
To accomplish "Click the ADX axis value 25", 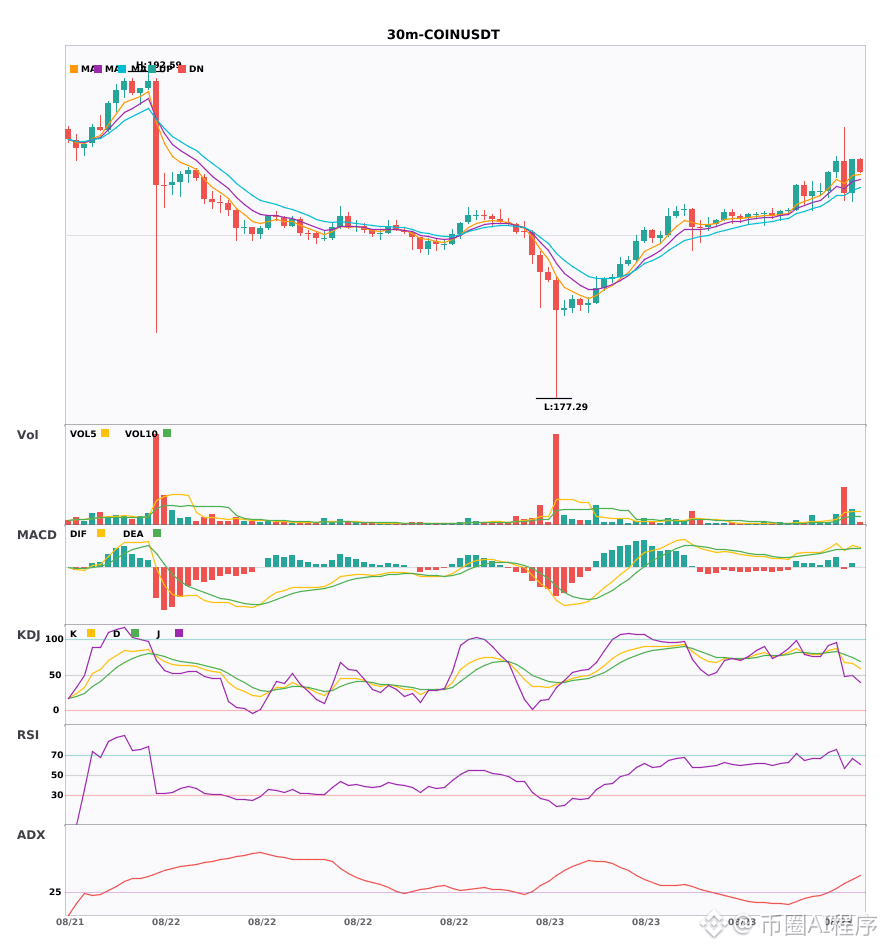I will point(55,892).
